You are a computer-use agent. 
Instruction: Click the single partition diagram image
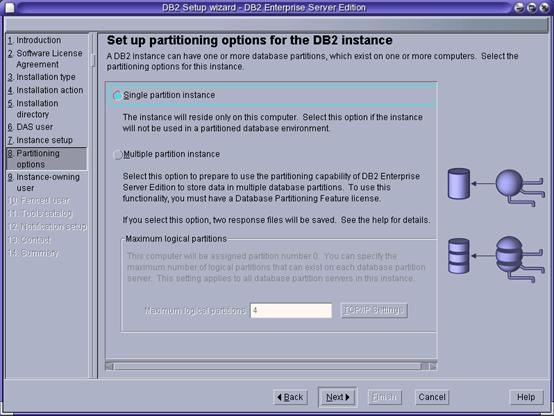pos(496,188)
